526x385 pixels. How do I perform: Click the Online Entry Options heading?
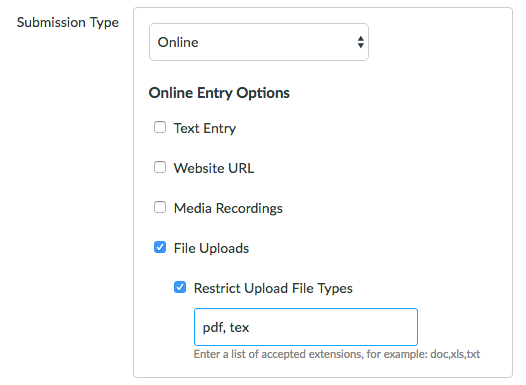tap(219, 93)
